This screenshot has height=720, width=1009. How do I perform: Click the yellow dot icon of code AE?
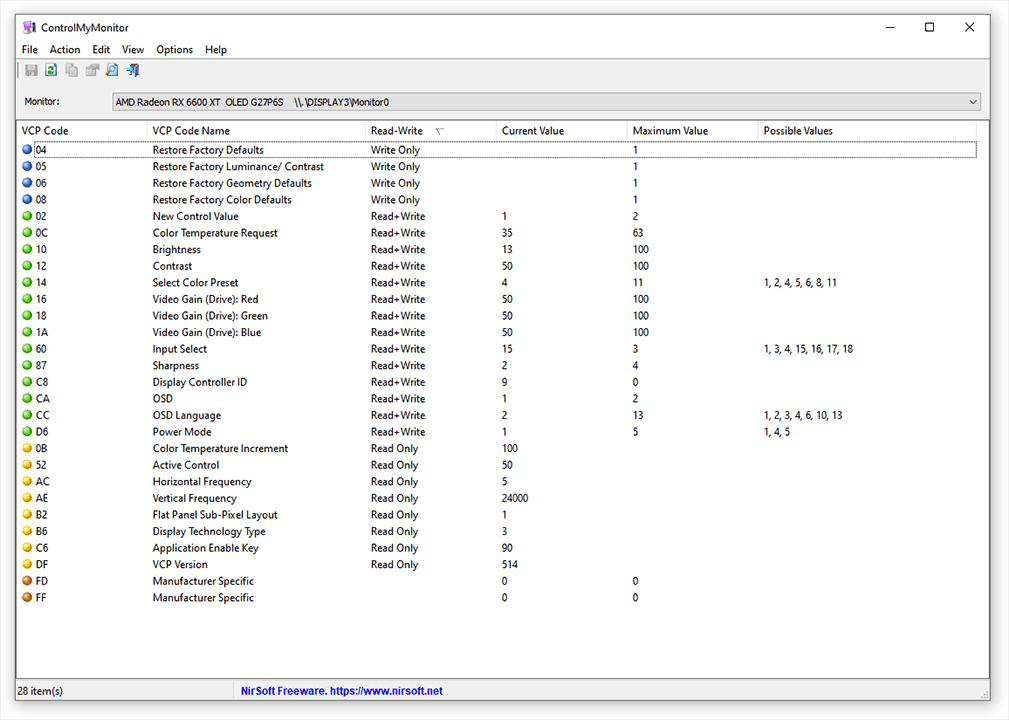[x=27, y=498]
